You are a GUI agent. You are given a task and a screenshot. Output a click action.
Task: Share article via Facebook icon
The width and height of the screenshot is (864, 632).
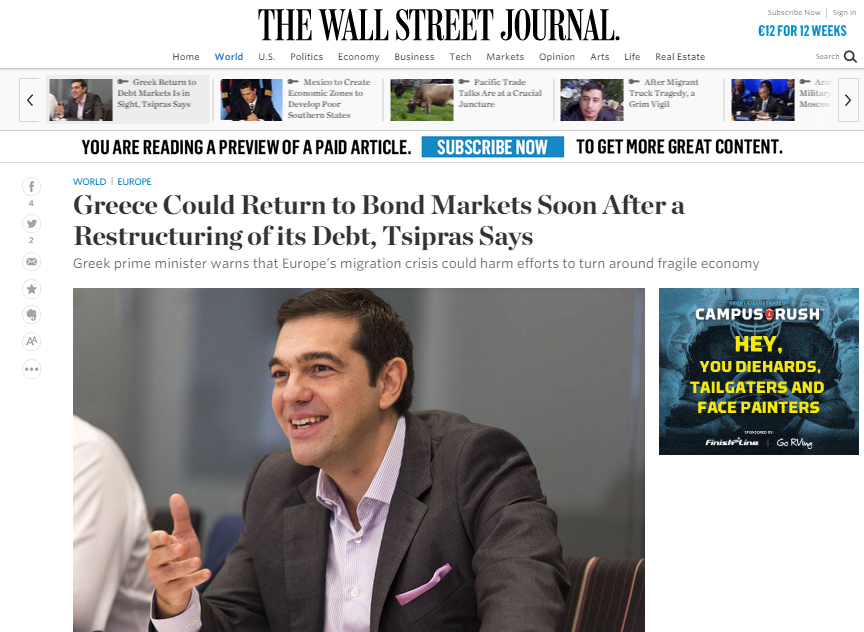(x=31, y=187)
